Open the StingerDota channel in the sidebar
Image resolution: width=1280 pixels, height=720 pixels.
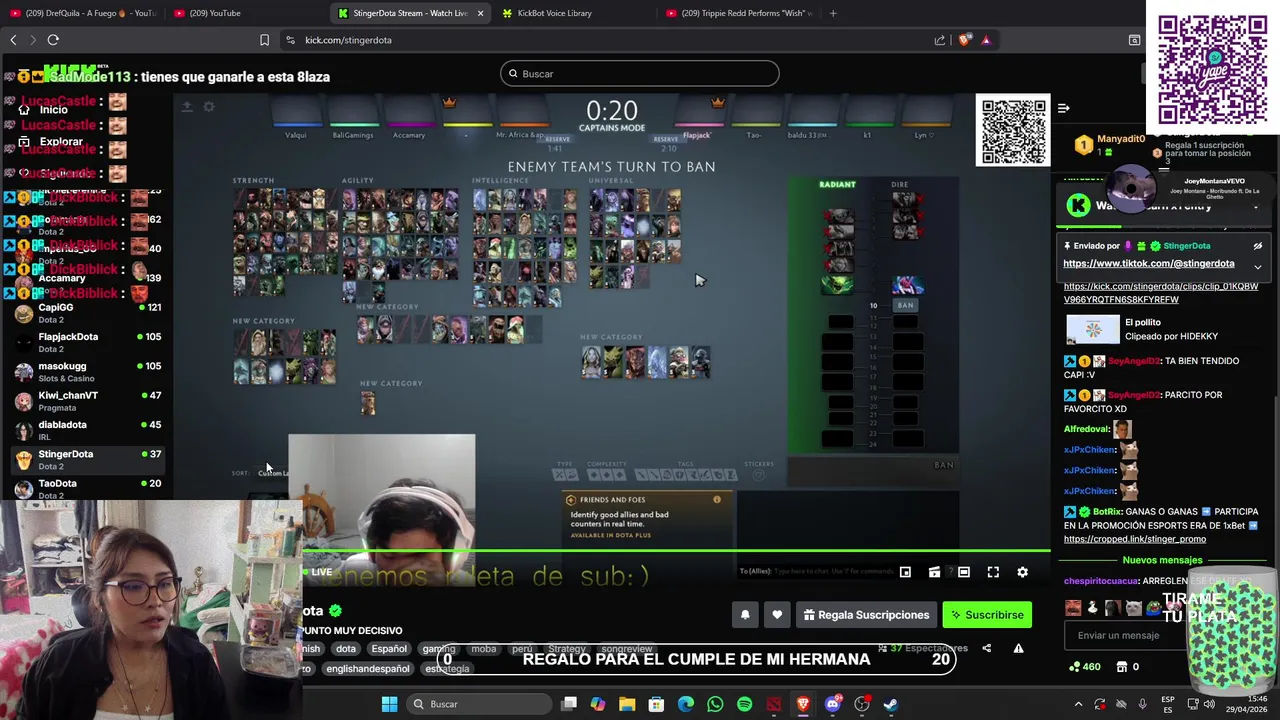(x=88, y=459)
